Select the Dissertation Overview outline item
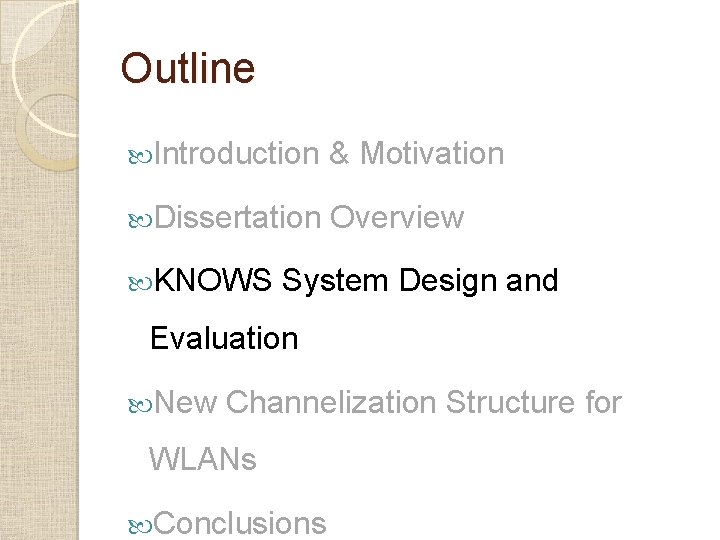Viewport: 720px width, 540px height. [309, 217]
